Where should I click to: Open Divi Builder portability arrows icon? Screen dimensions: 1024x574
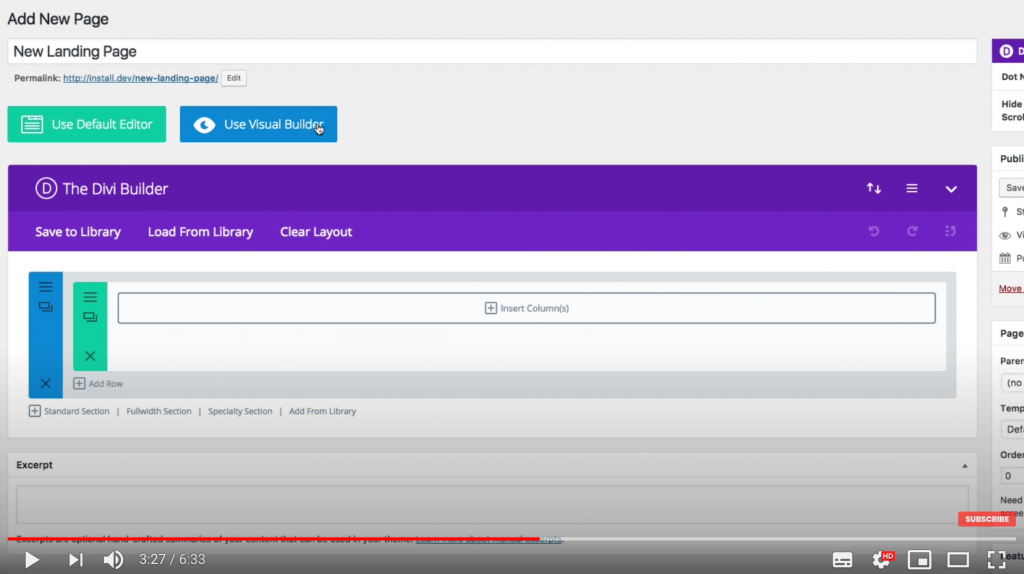874,189
